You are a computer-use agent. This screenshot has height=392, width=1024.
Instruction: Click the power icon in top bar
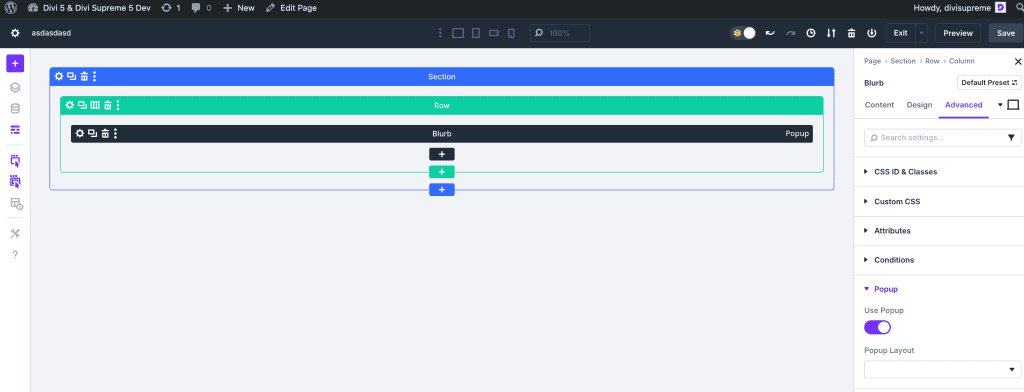[x=872, y=33]
